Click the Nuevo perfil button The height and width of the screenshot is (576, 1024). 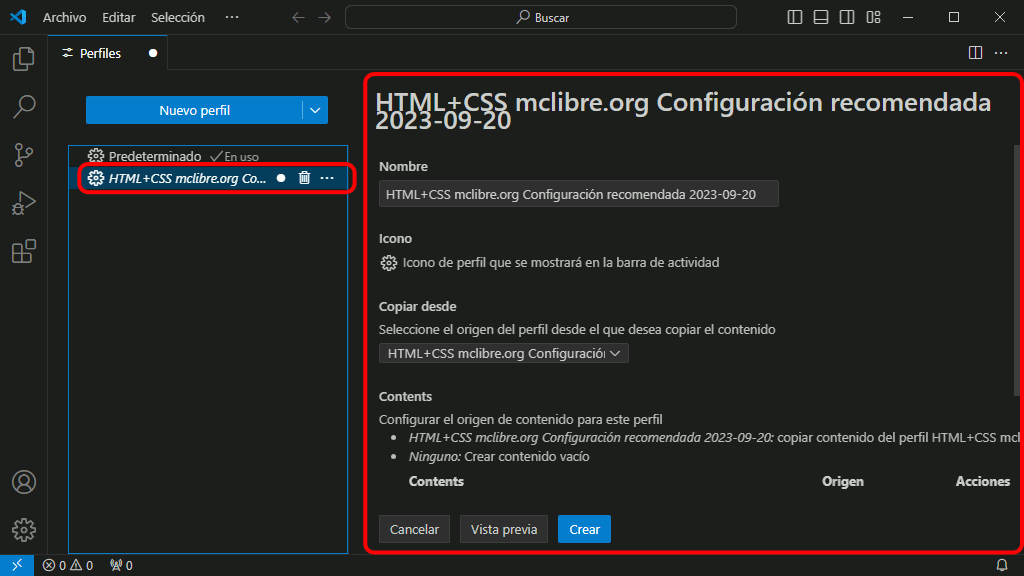[194, 110]
